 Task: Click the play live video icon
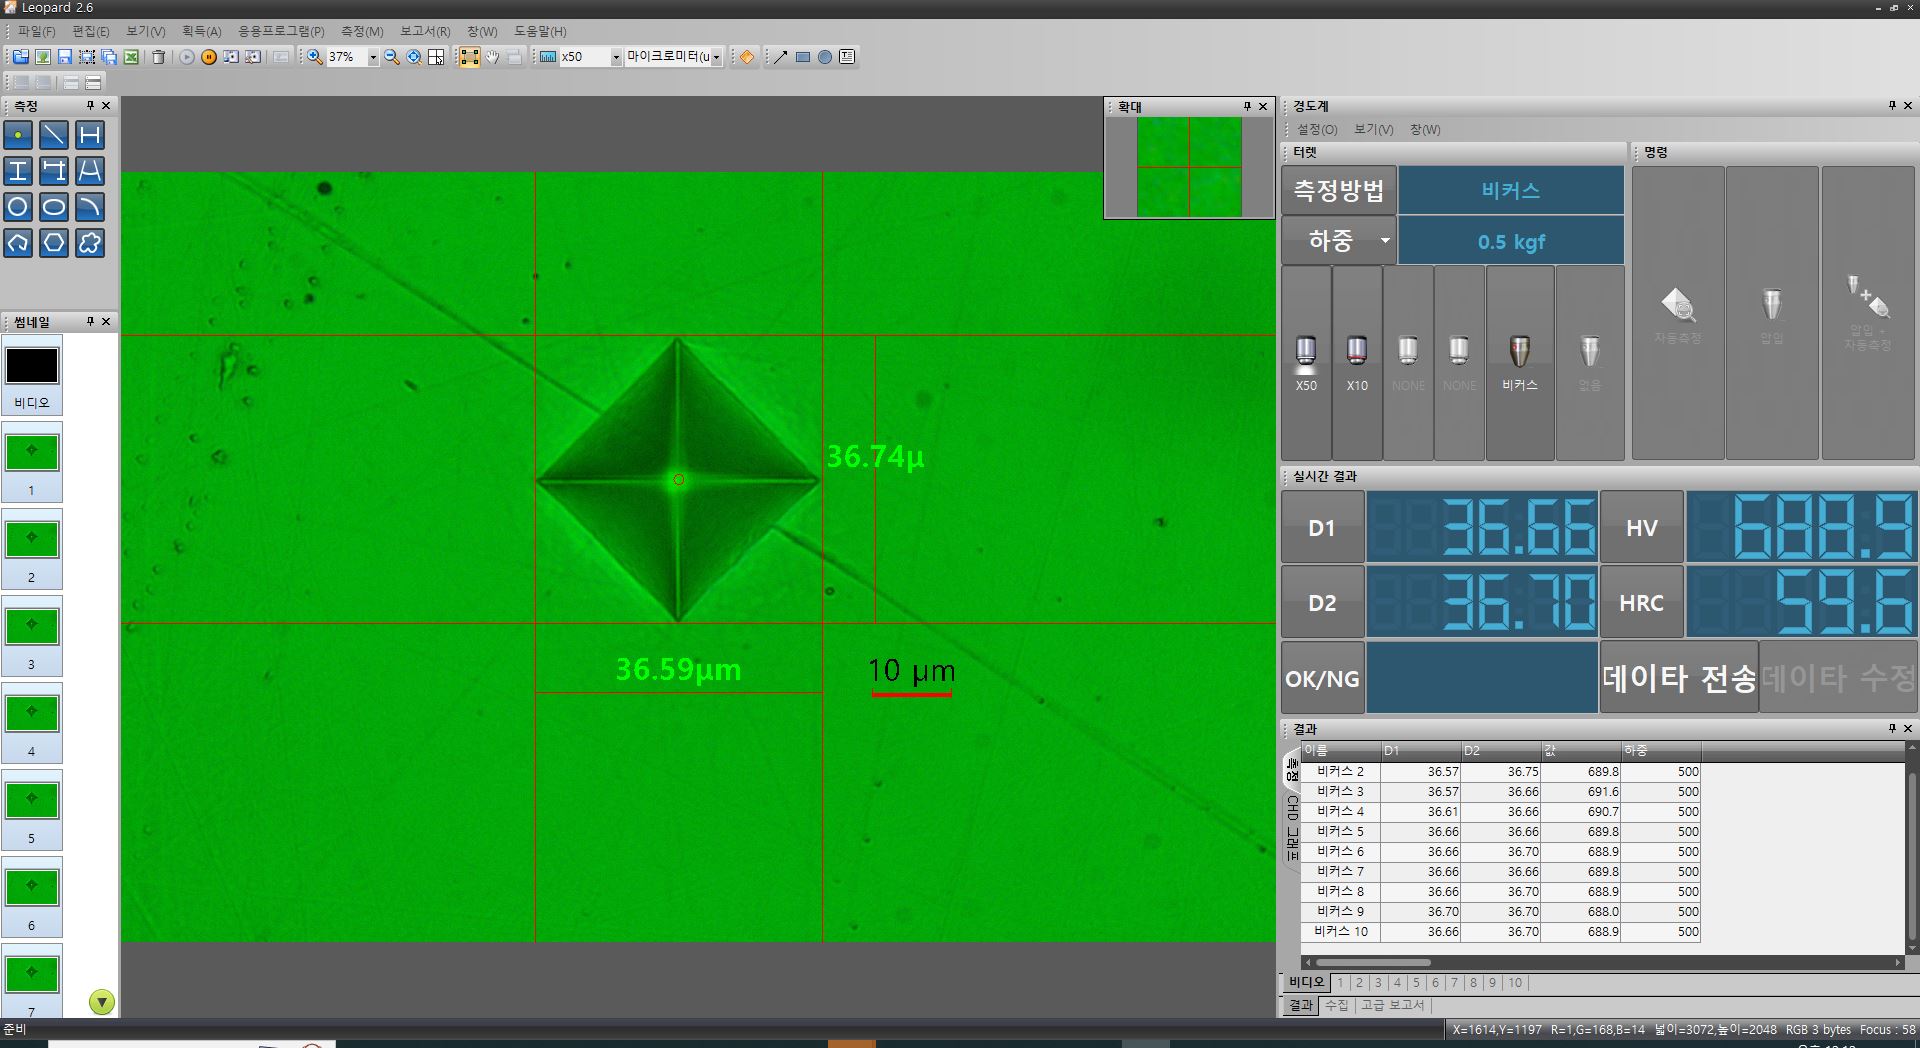(187, 57)
